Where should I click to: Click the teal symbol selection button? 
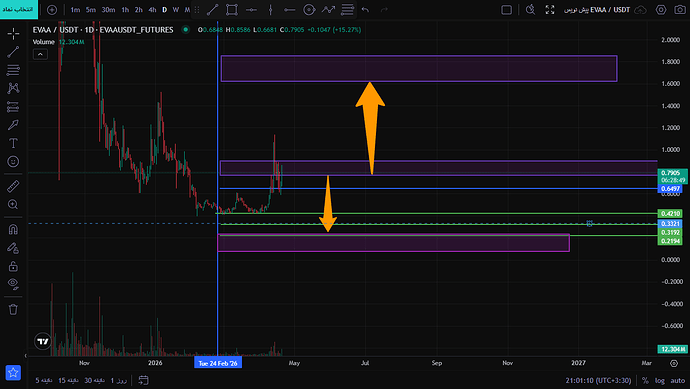18,9
